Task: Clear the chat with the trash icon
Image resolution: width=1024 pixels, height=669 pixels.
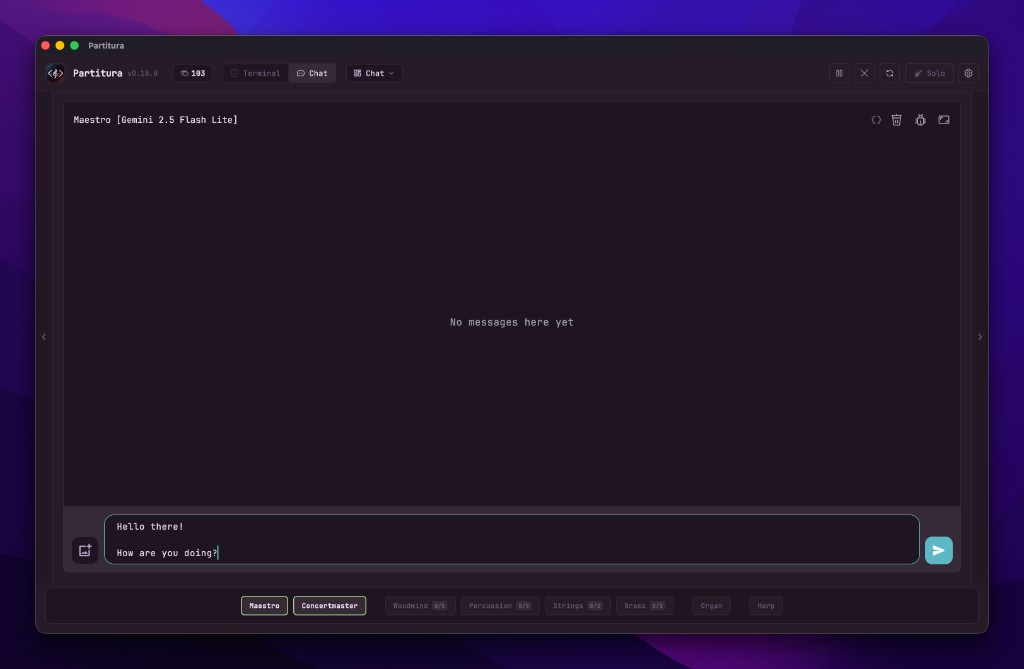Action: point(896,119)
